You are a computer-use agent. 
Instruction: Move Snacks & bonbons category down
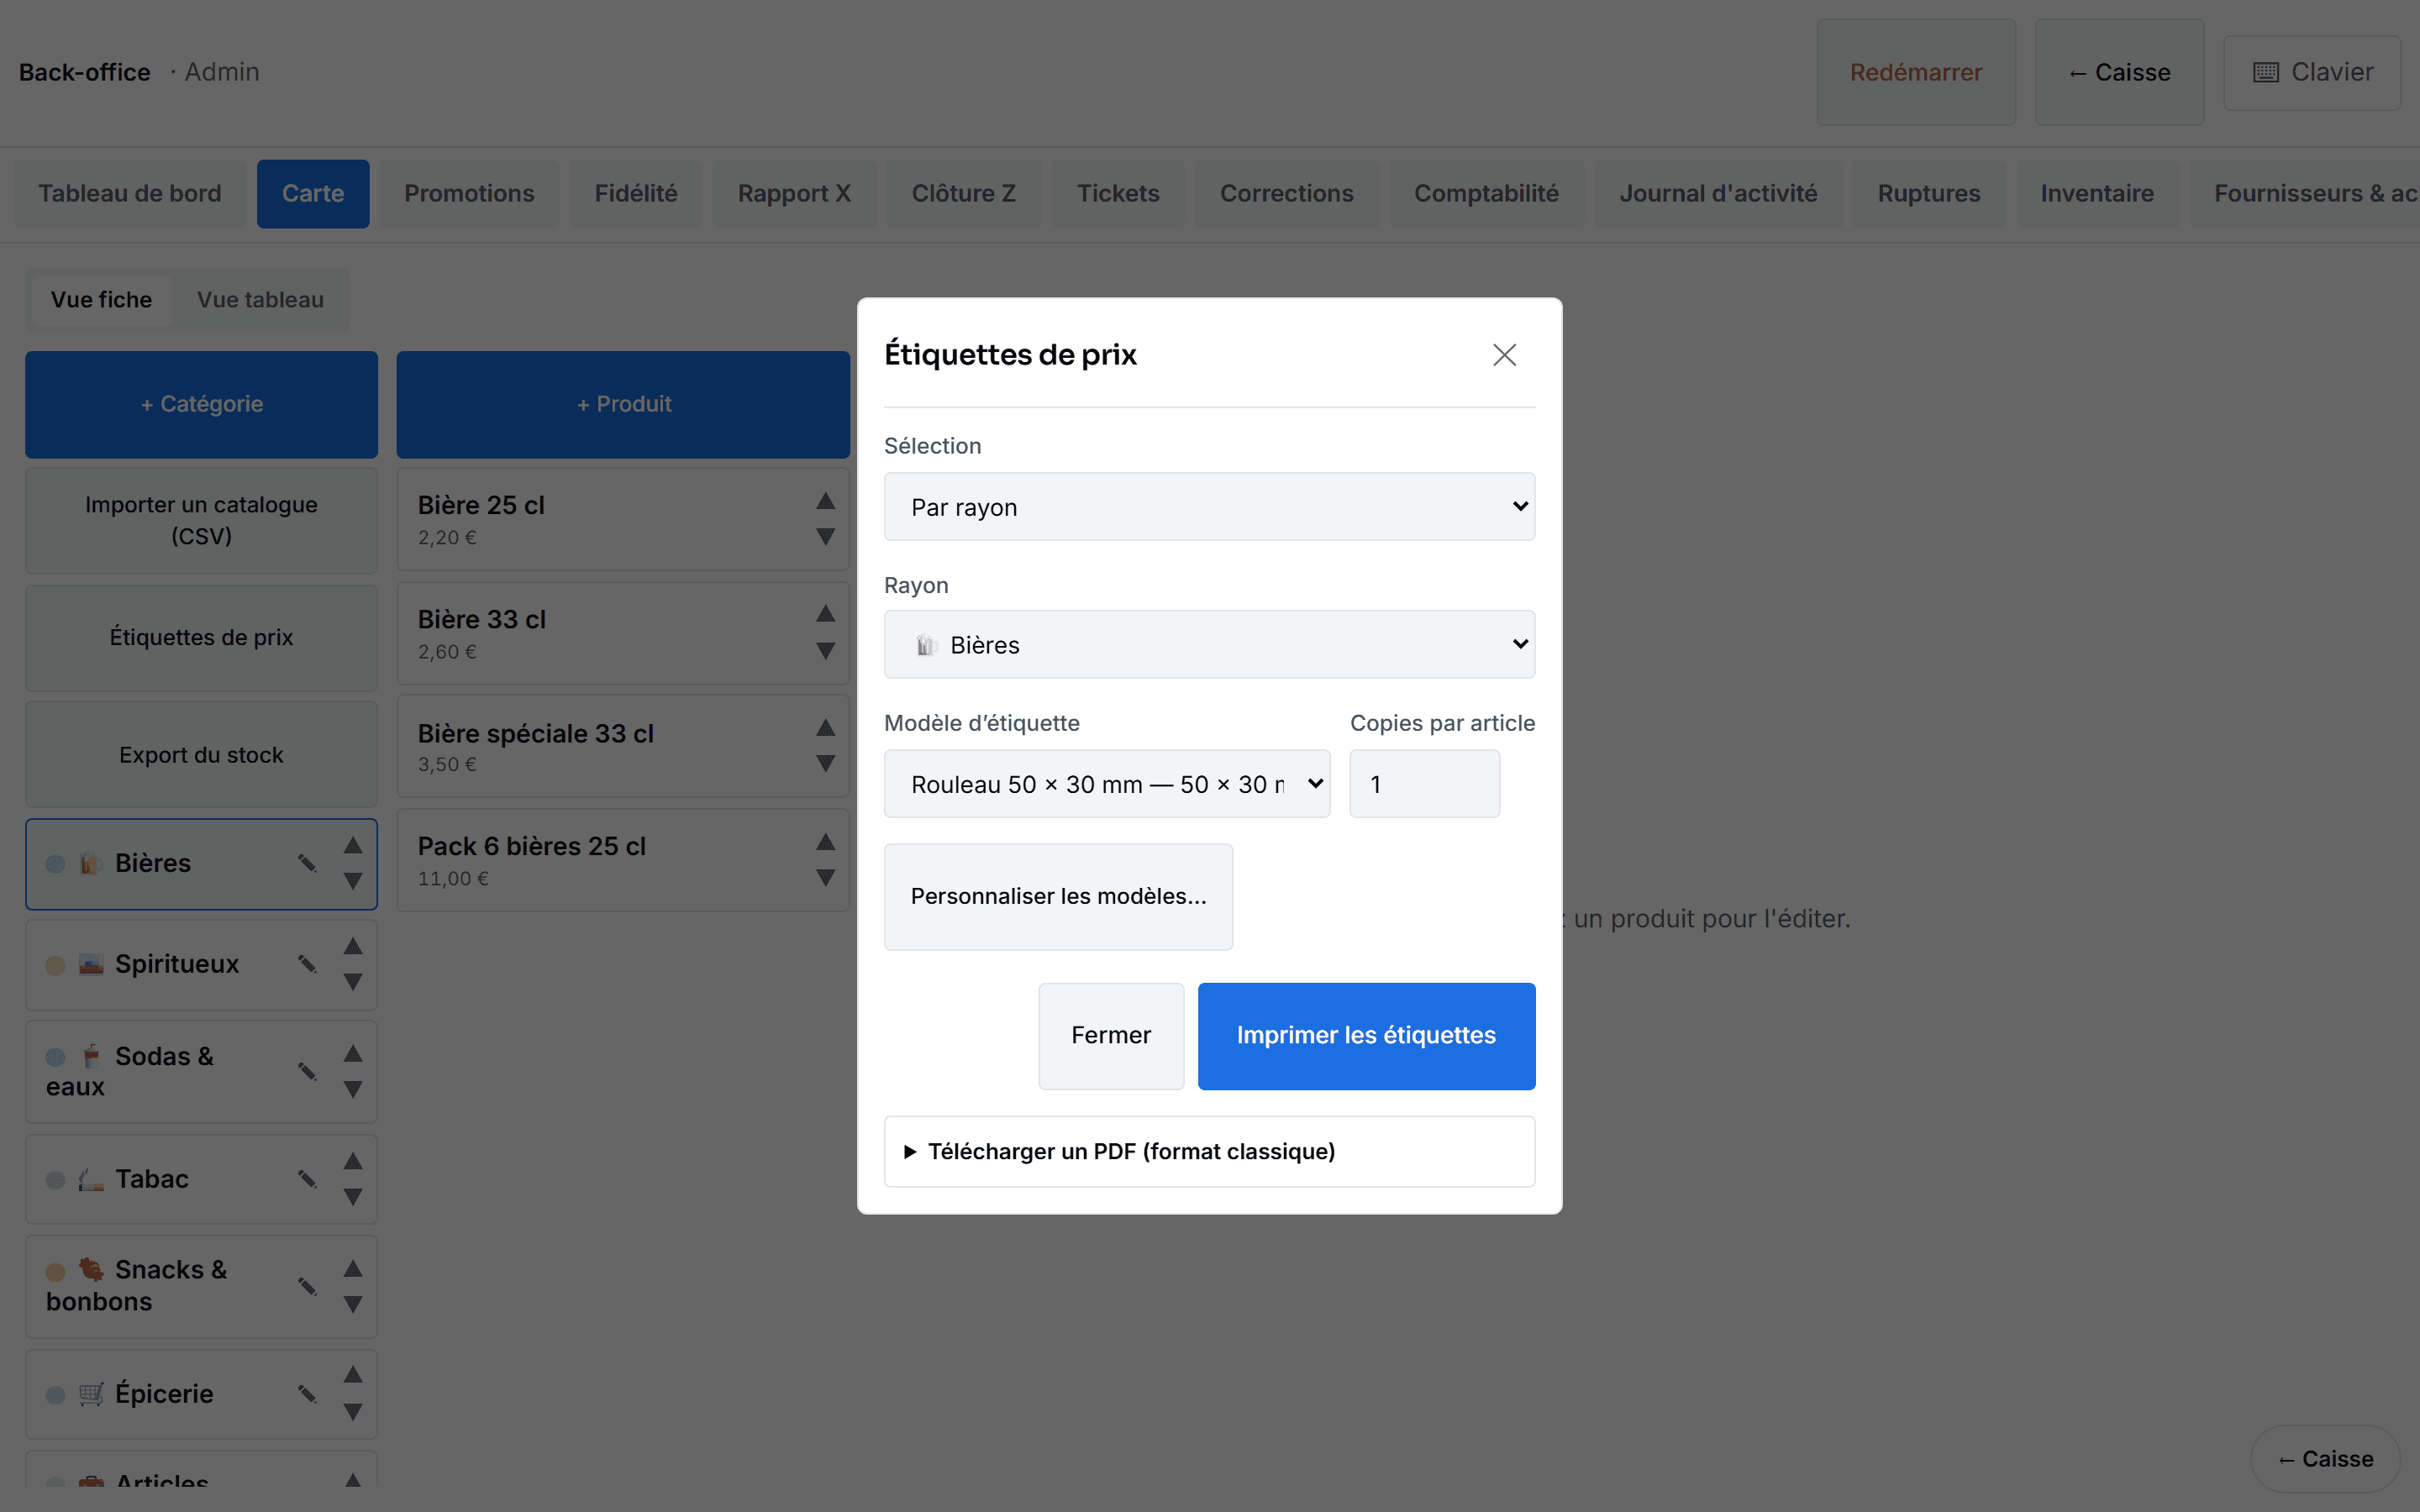click(353, 1304)
